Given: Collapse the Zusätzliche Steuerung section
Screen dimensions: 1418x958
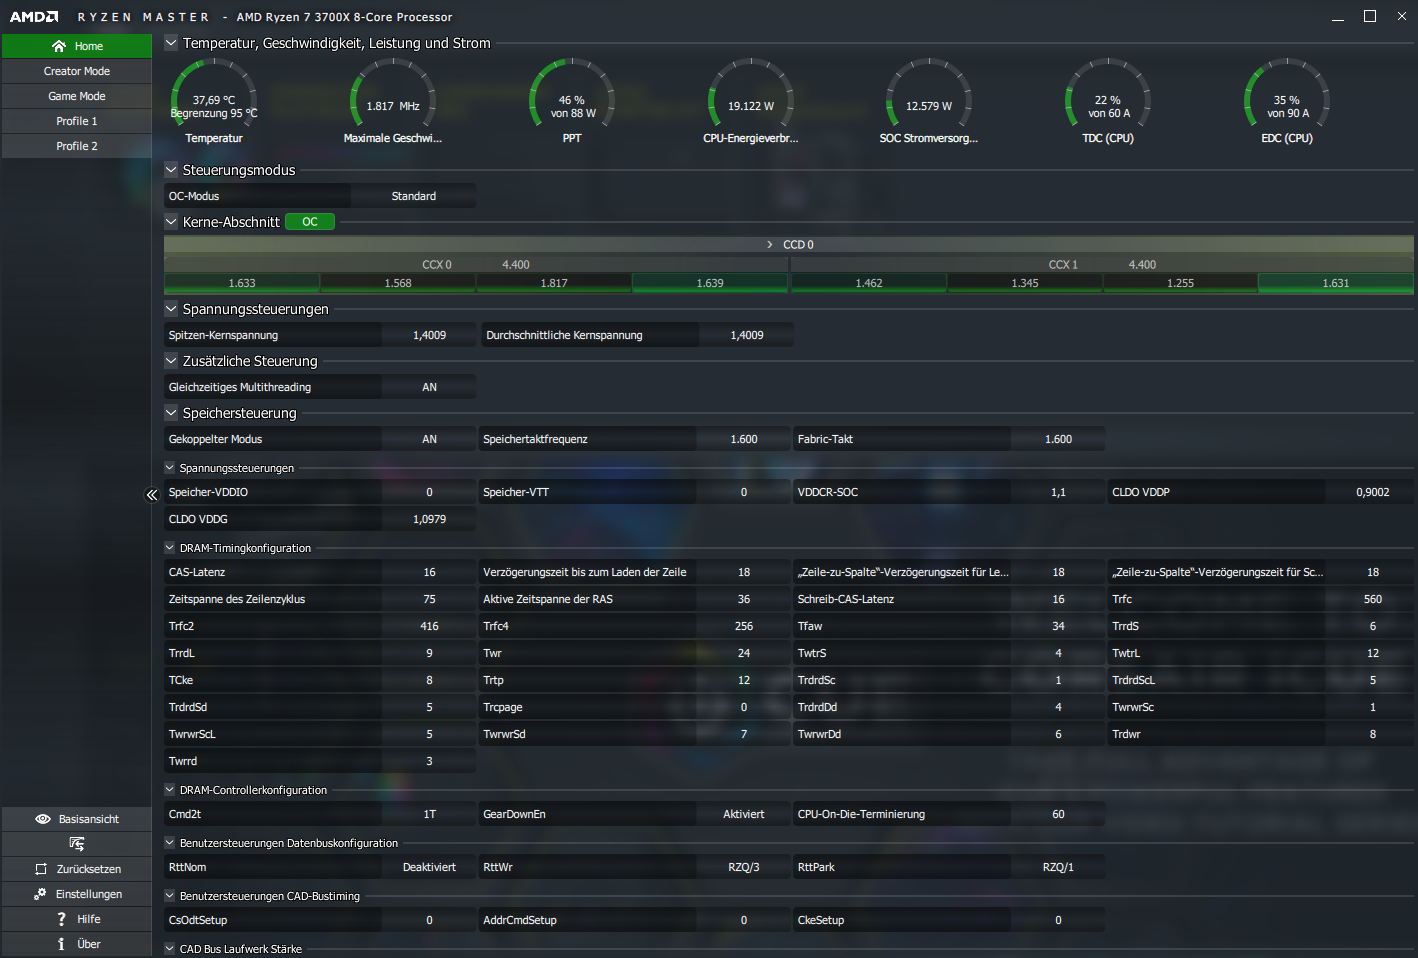Looking at the screenshot, I should [171, 361].
